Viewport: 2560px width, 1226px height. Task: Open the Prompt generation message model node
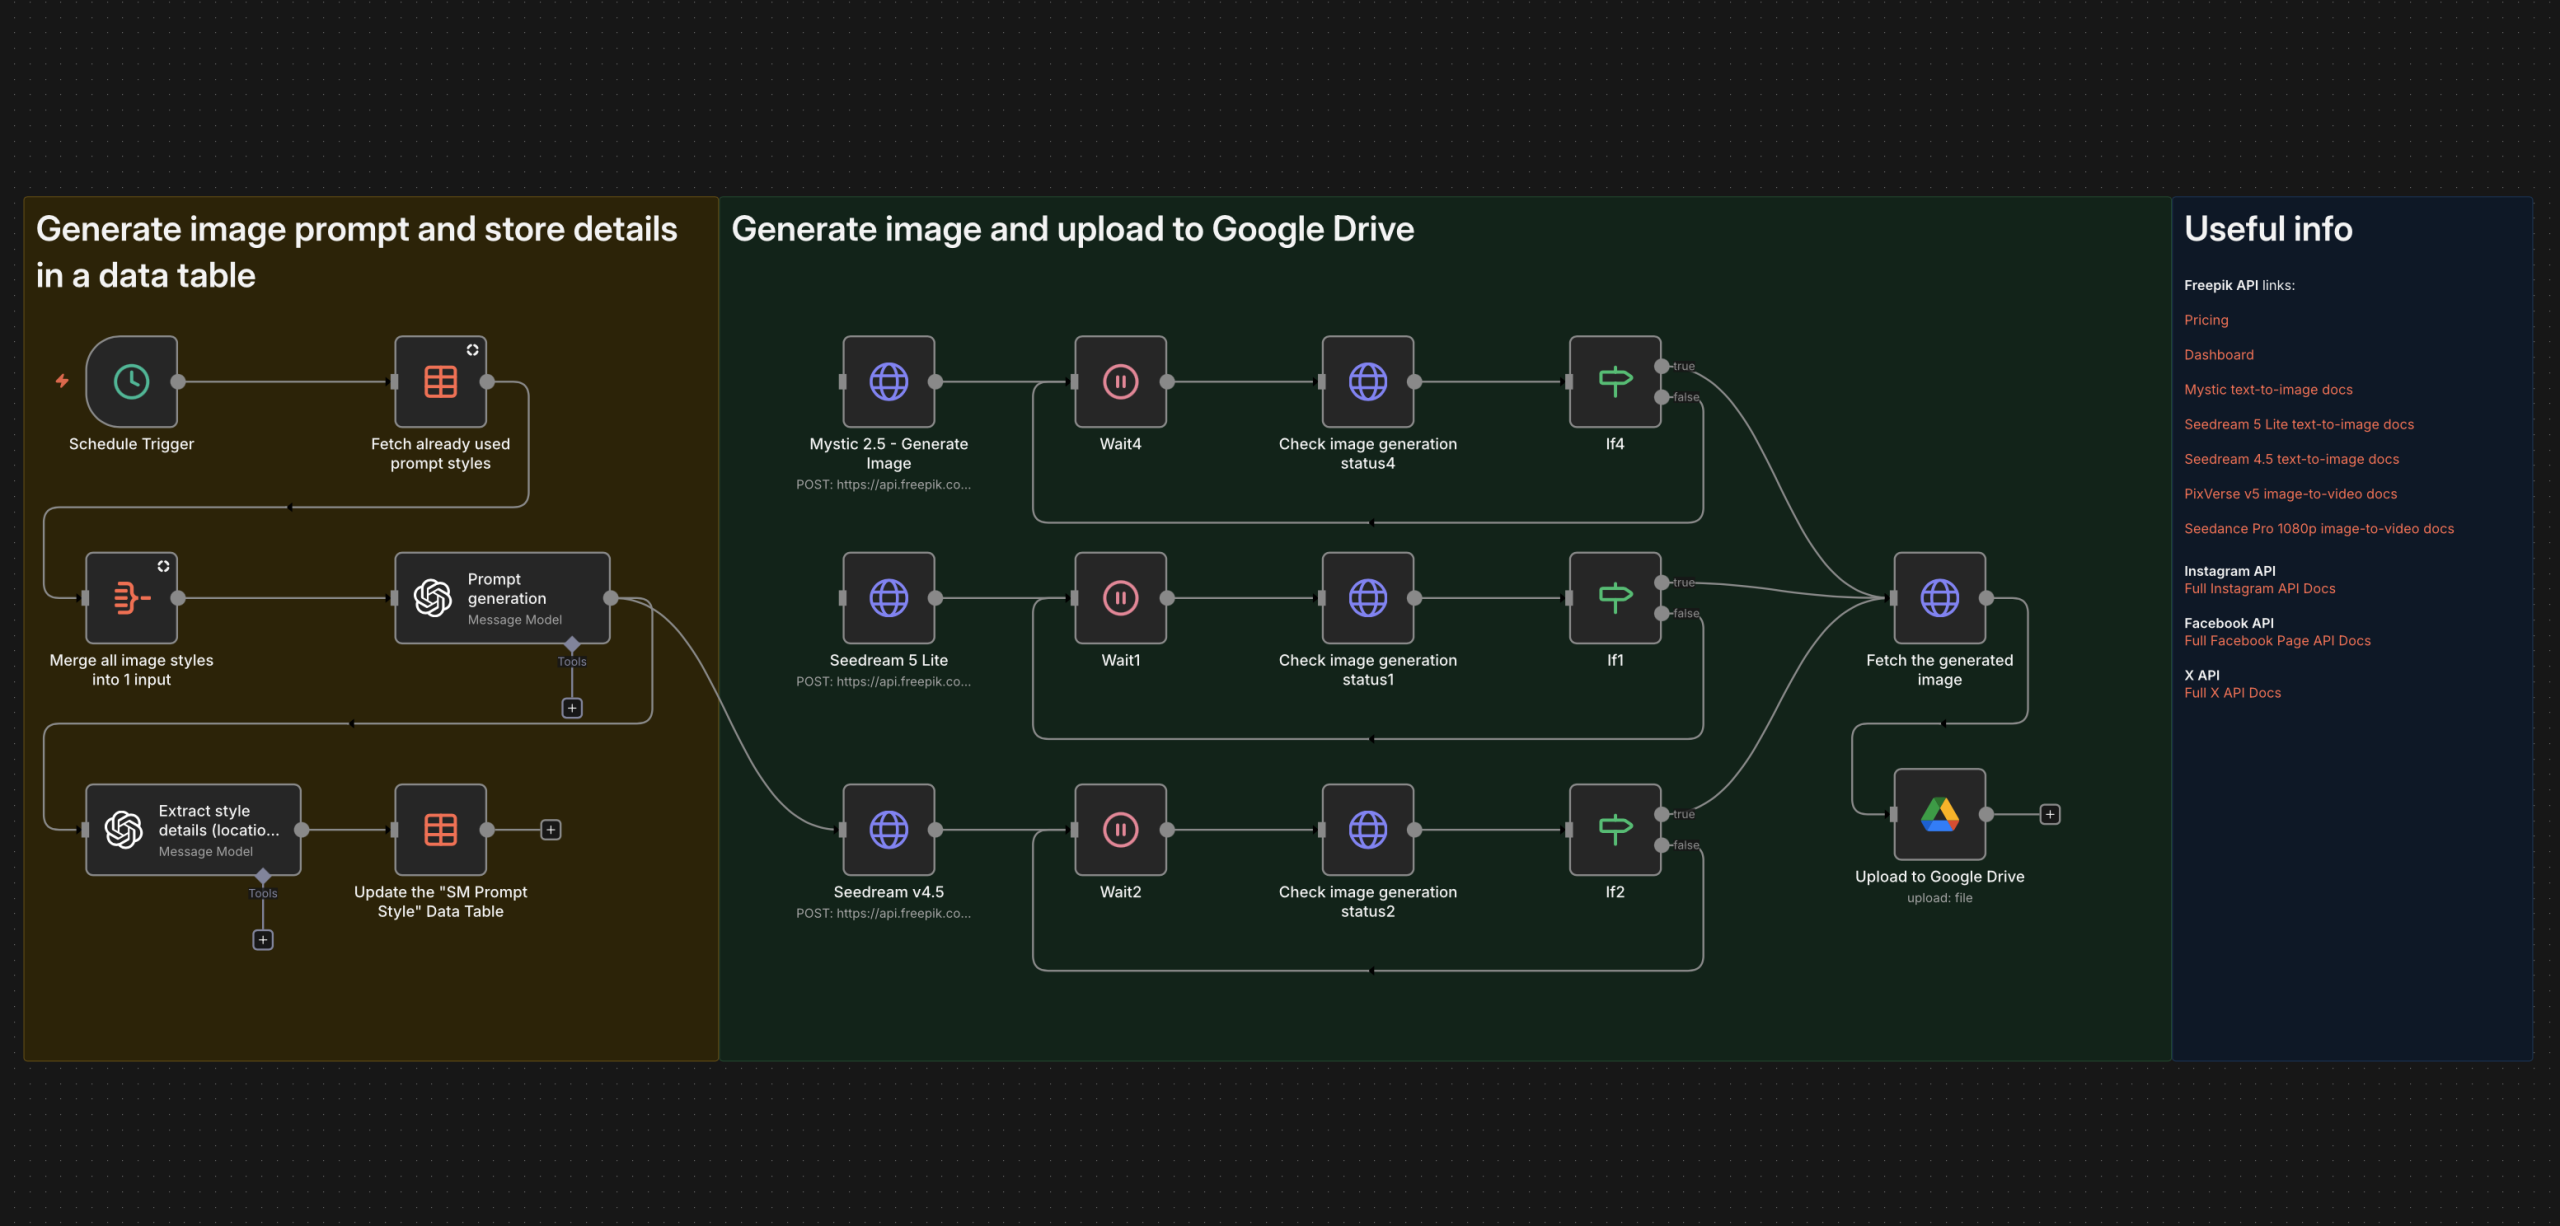pos(502,597)
